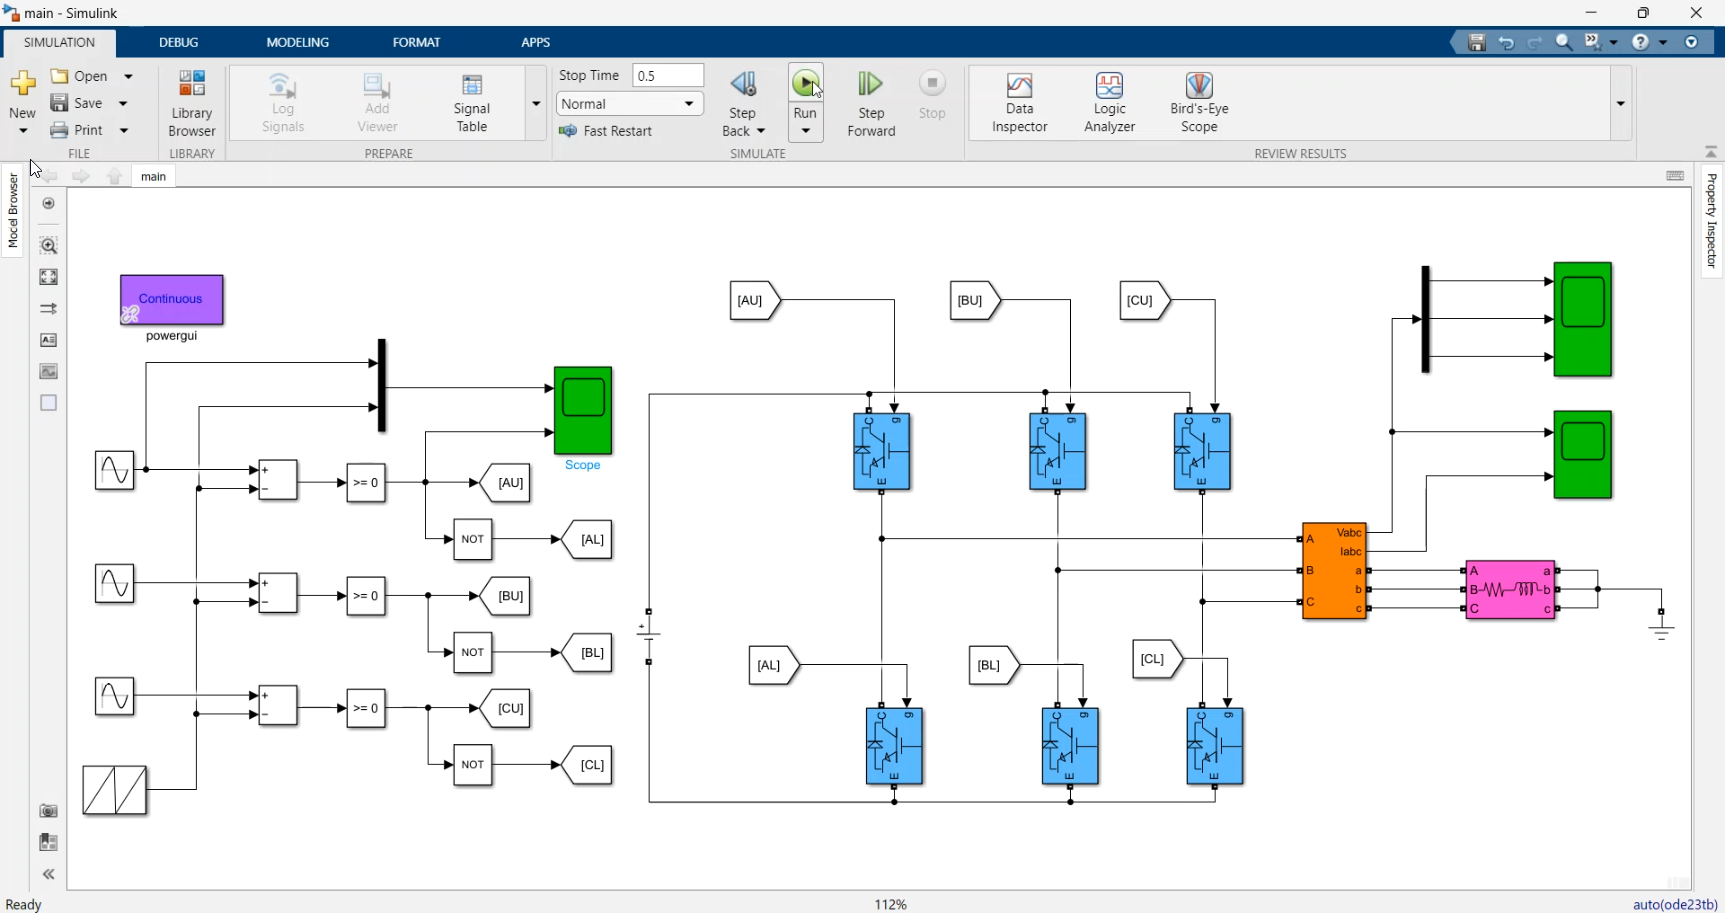The height and width of the screenshot is (913, 1725).
Task: Open the Bird's-Eye Scope
Action: (x=1199, y=103)
